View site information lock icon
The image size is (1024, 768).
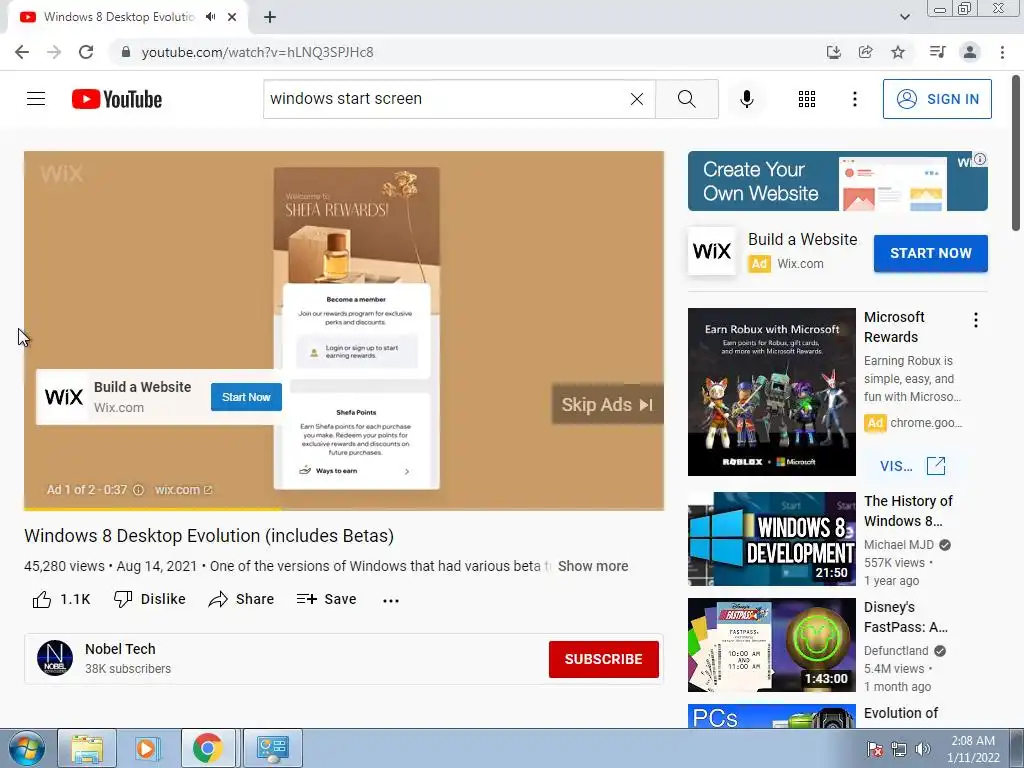[x=126, y=52]
